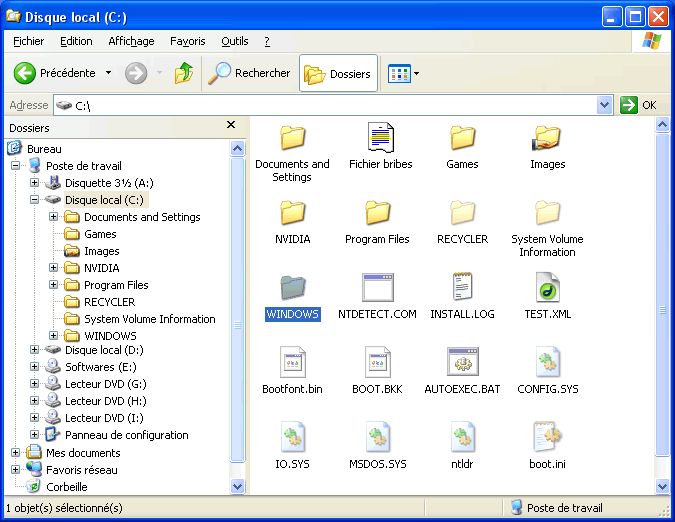The image size is (675, 522).
Task: Select the NTDETECT.COM file icon
Action: tap(378, 287)
